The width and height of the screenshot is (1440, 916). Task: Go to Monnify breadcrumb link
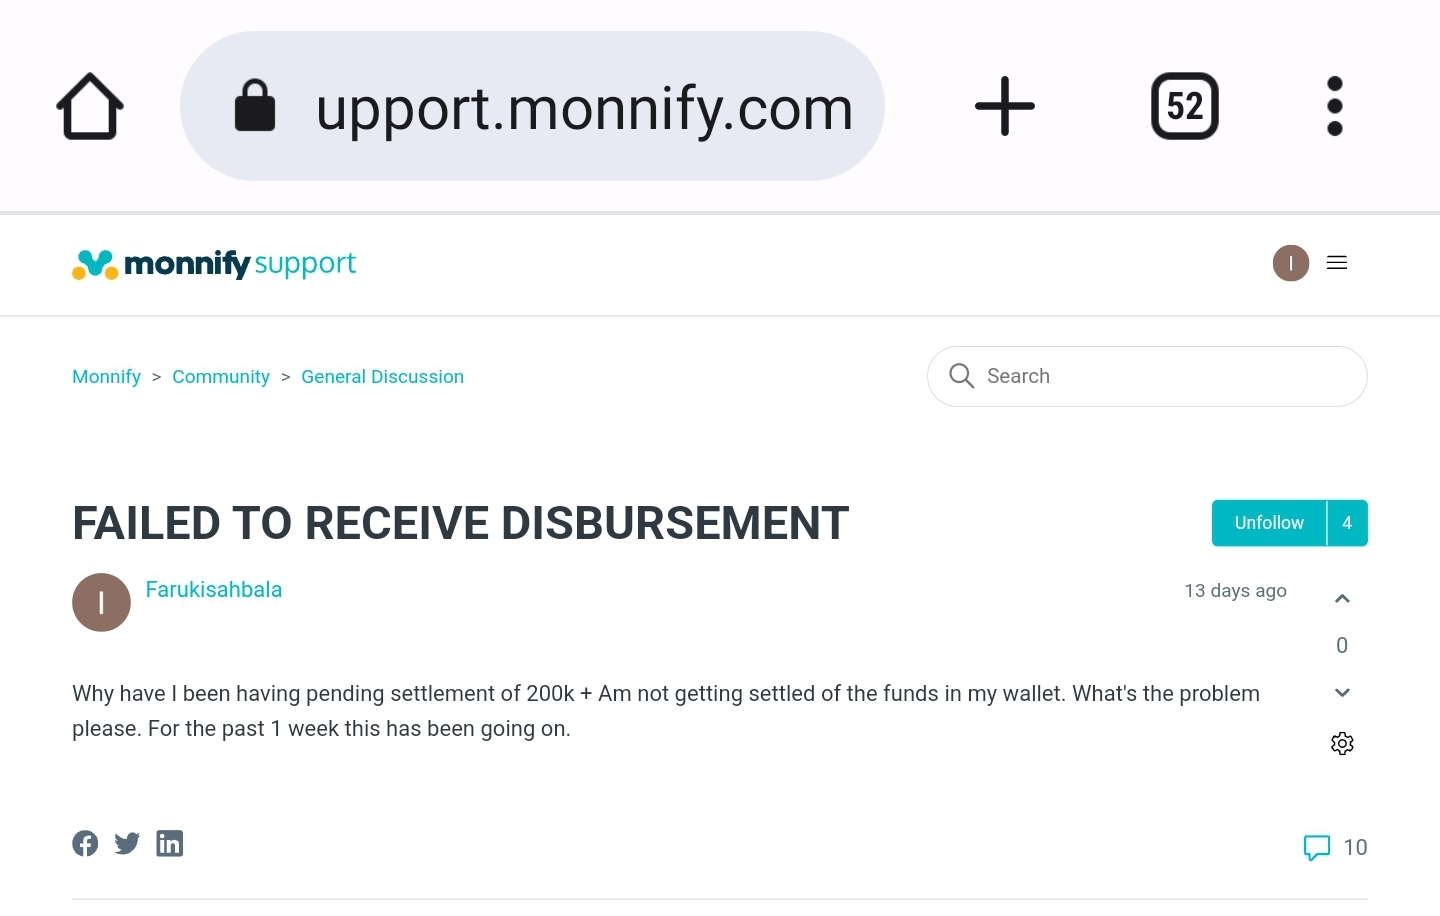106,377
